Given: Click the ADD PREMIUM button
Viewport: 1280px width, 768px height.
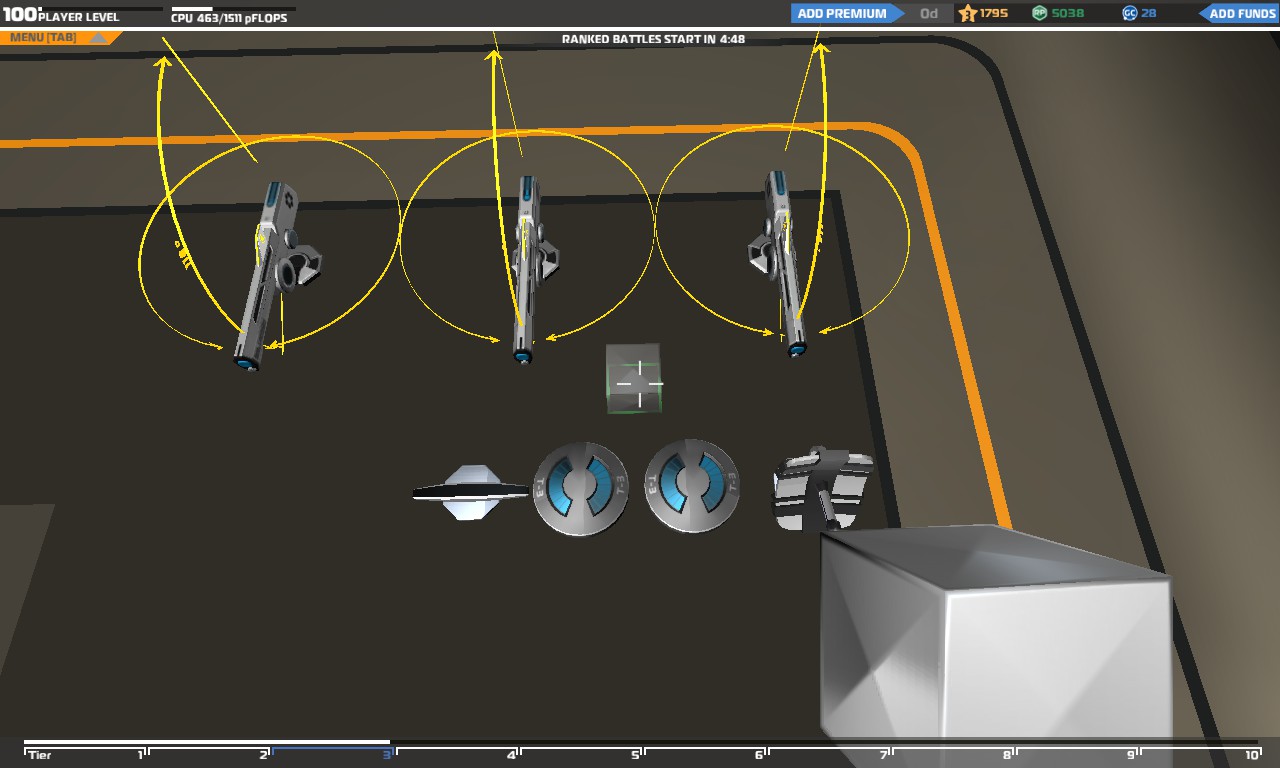Looking at the screenshot, I should 848,14.
